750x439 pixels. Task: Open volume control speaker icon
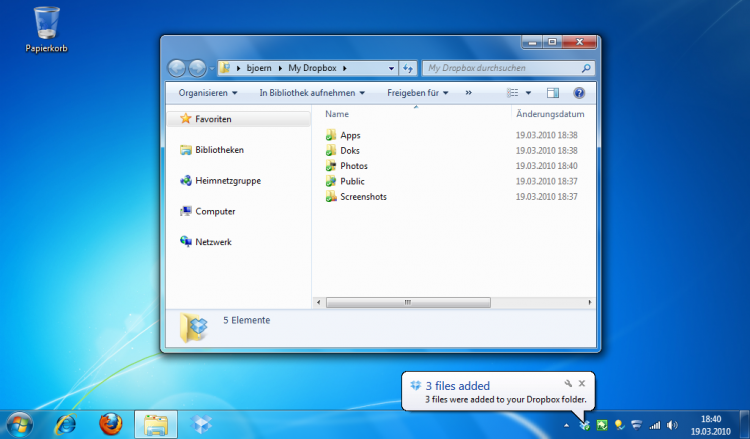672,425
